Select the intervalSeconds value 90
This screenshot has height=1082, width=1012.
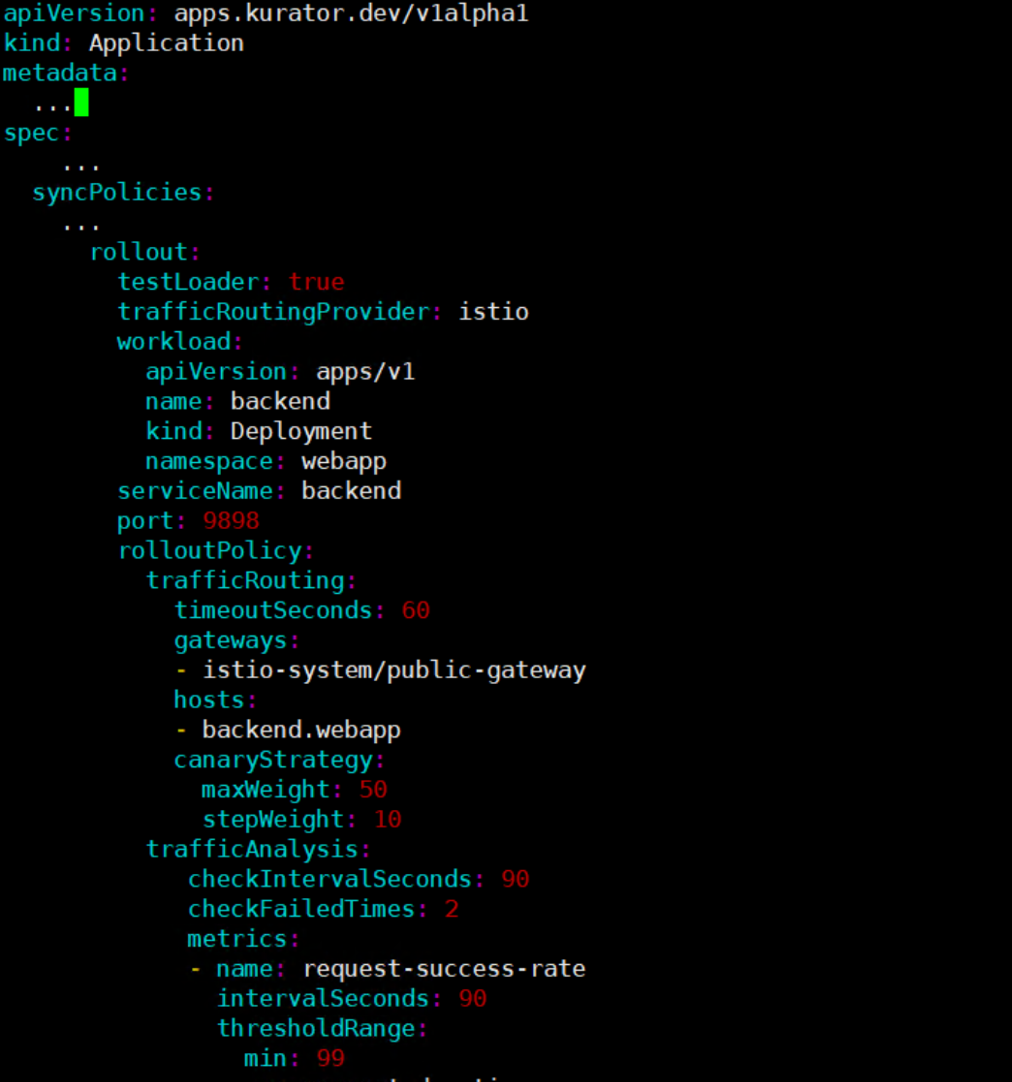coord(473,998)
